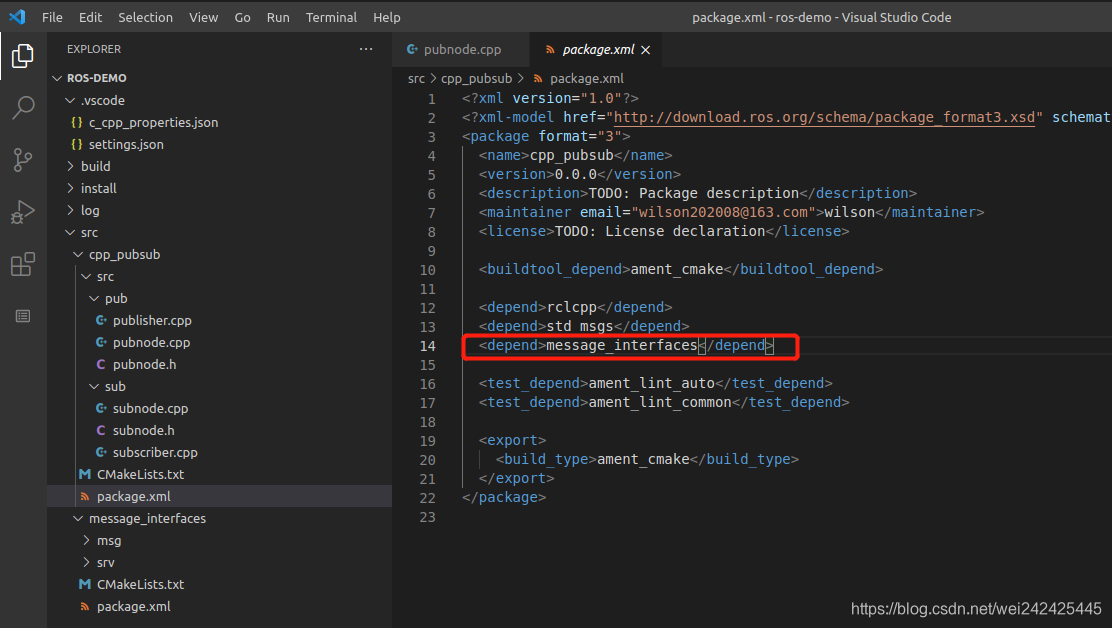Viewport: 1112px width, 628px height.
Task: Select the package.xml editor tab
Action: (597, 50)
